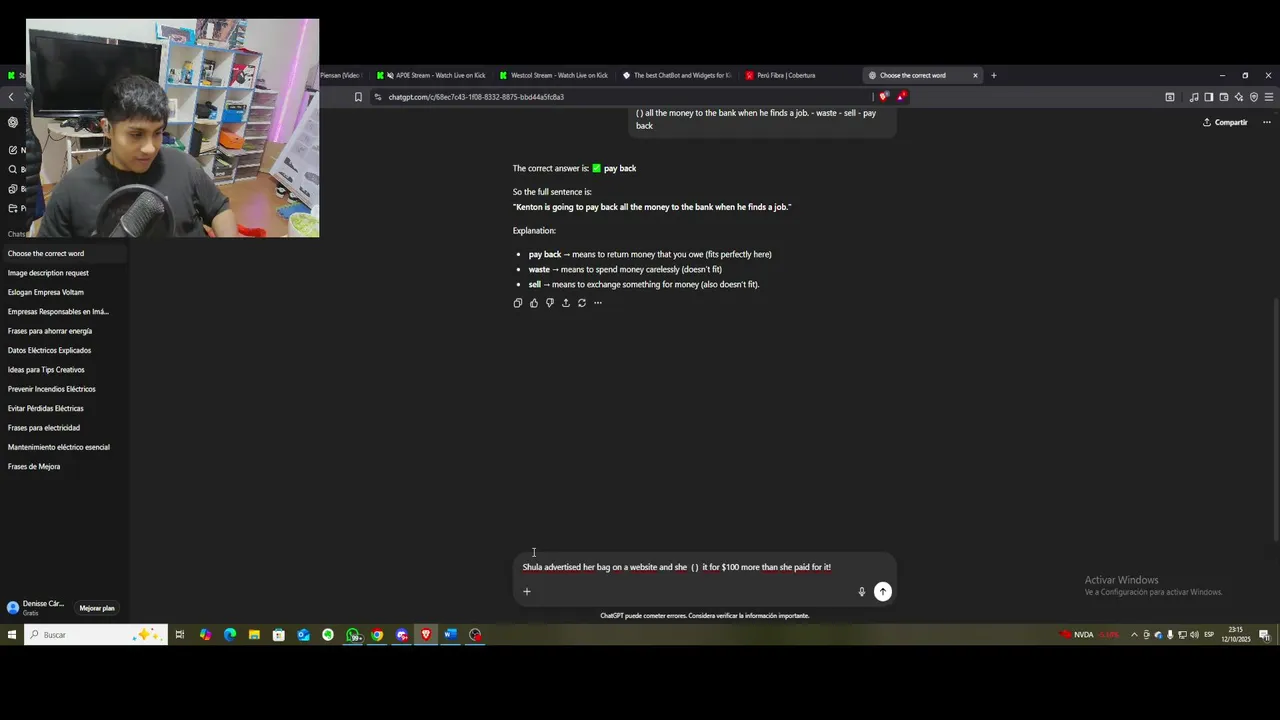
Task: Regenerate the ChatGPT response
Action: point(581,303)
